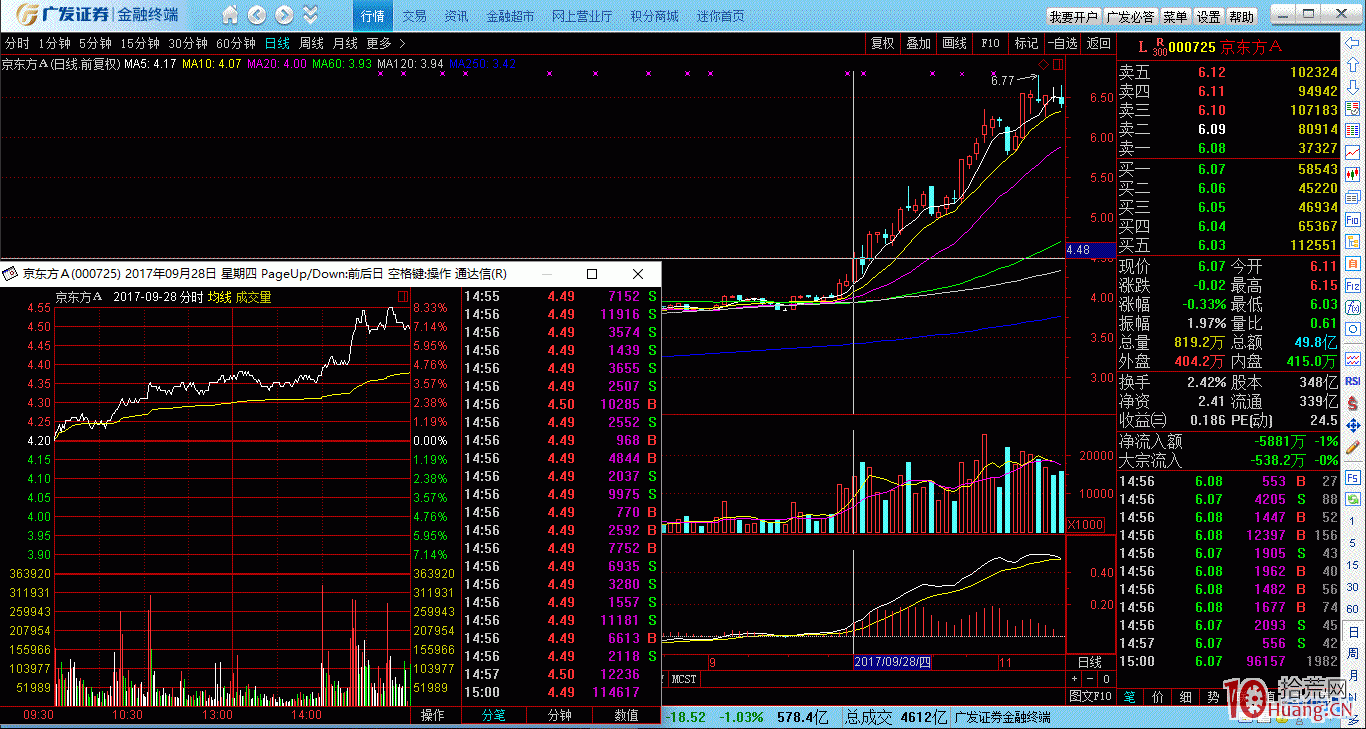Open the 金融超市 tab
This screenshot has width=1366, height=729.
(510, 17)
